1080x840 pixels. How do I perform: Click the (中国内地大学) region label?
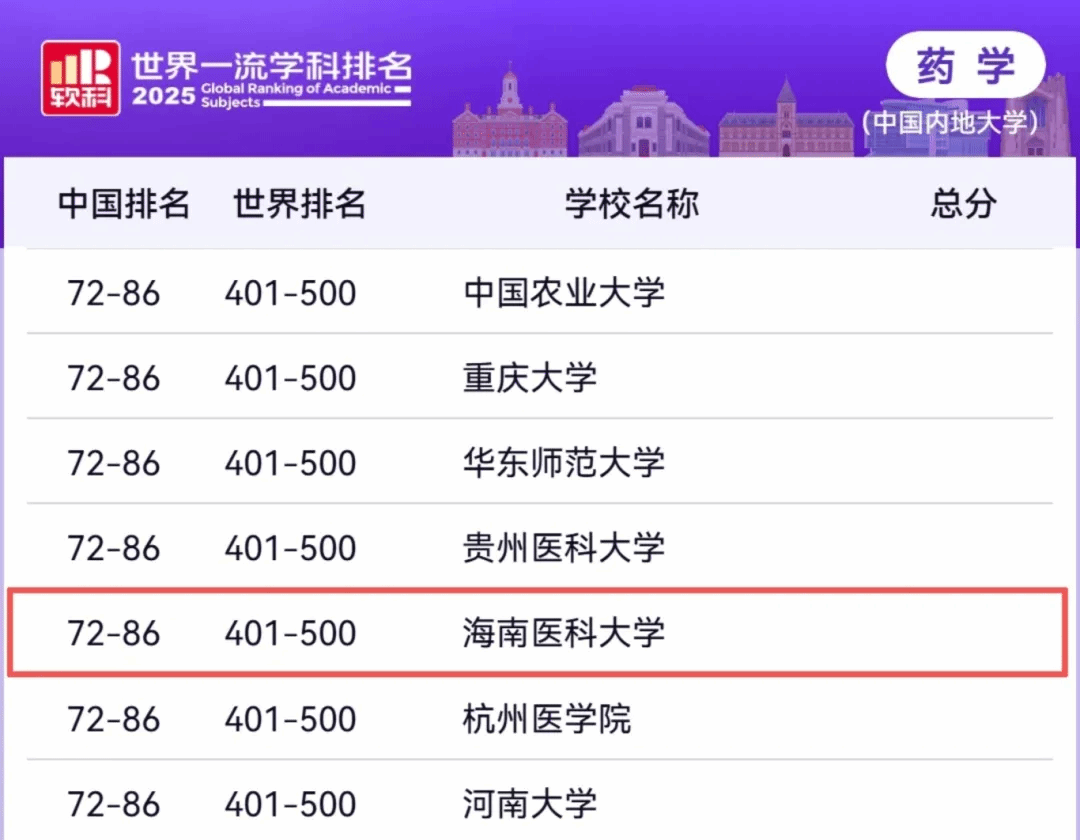tap(950, 123)
